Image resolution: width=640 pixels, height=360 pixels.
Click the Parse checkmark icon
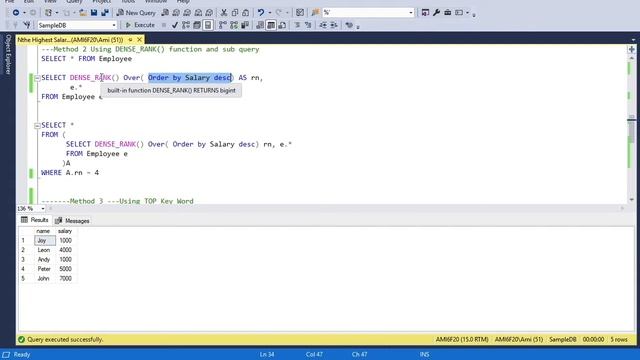[175, 25]
